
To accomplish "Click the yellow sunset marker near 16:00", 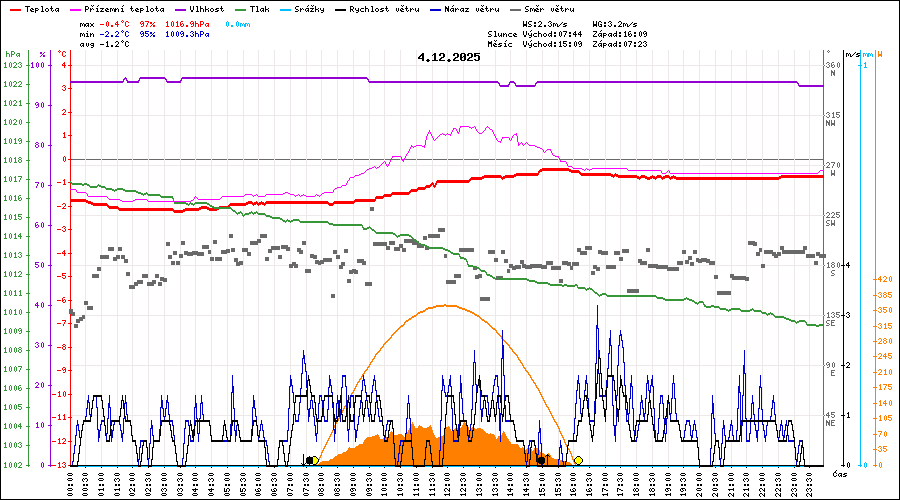I will coord(578,461).
